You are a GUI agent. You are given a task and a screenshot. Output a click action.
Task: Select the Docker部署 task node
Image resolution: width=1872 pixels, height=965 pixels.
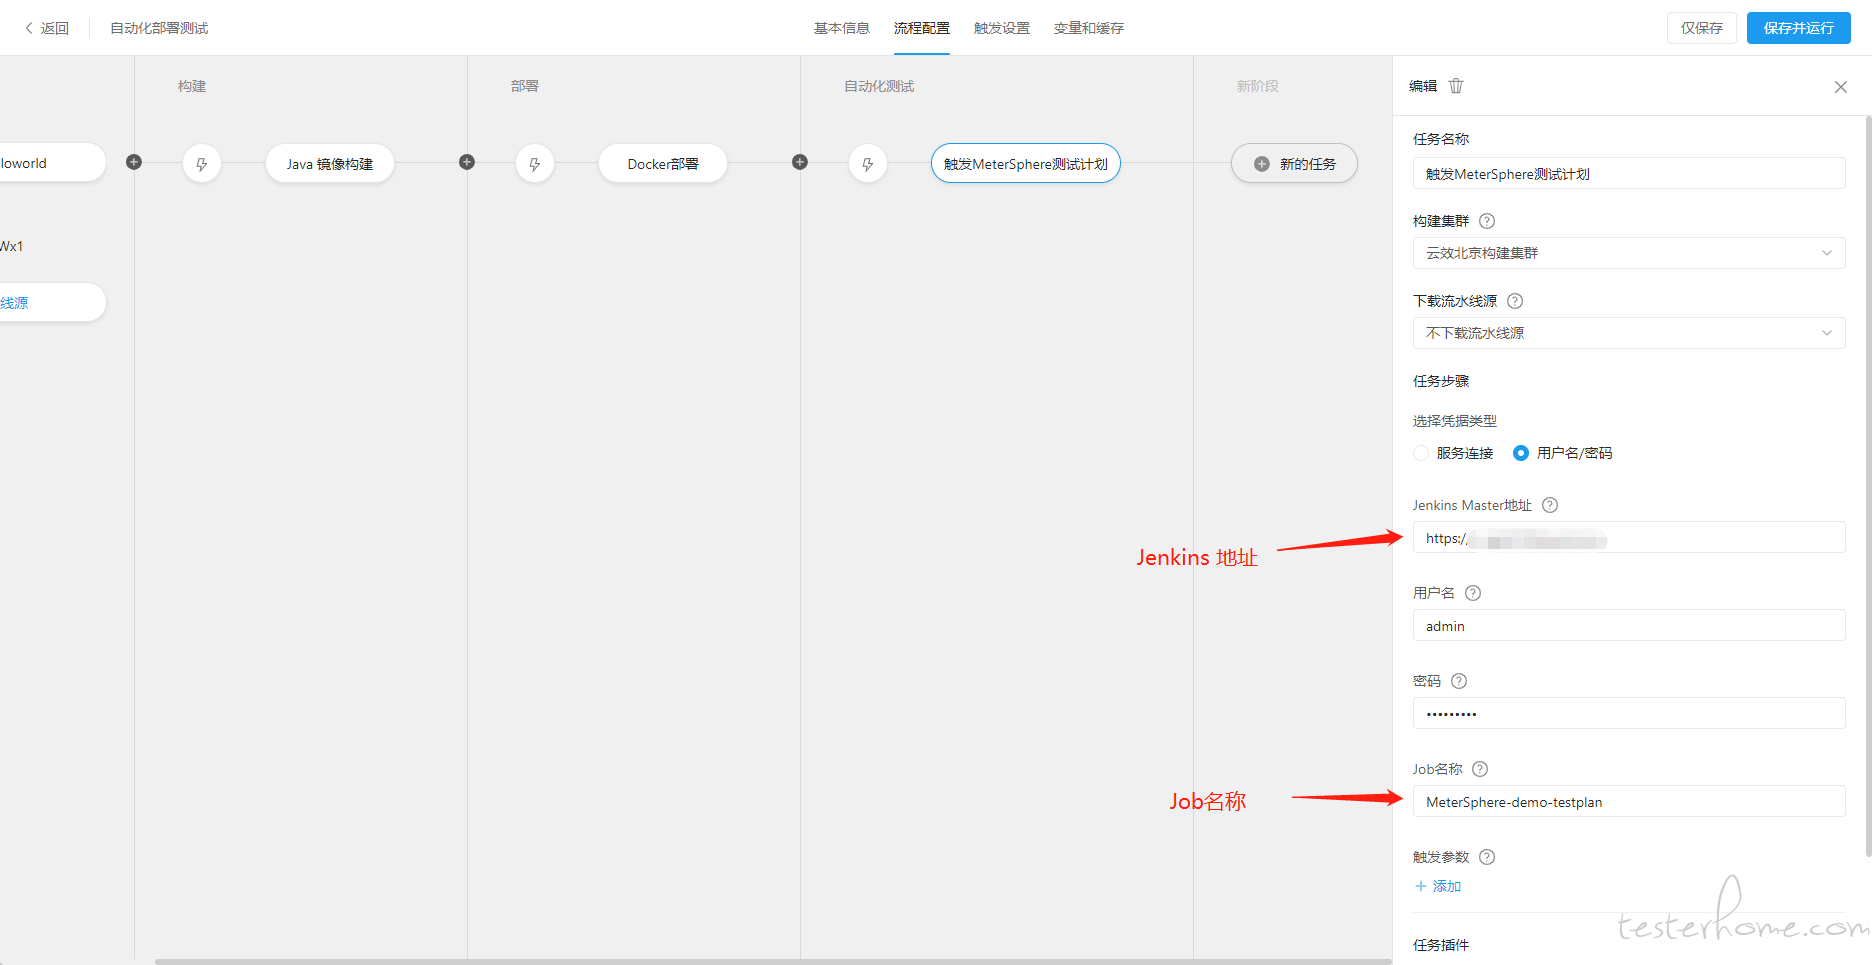(x=663, y=164)
